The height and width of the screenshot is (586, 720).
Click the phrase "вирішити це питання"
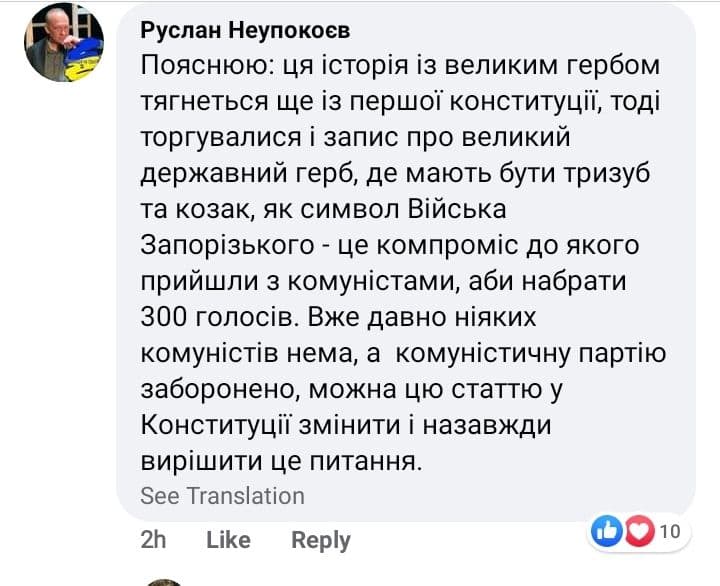click(278, 460)
